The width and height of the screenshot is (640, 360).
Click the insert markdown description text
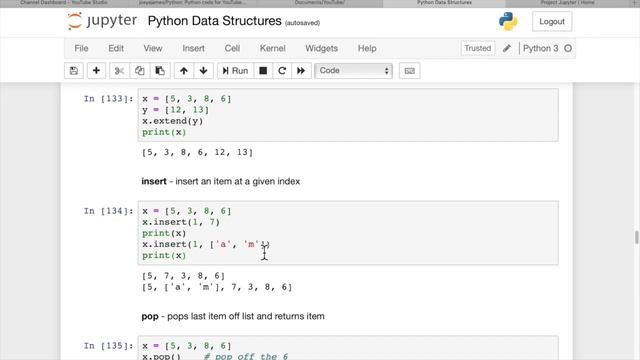220,181
